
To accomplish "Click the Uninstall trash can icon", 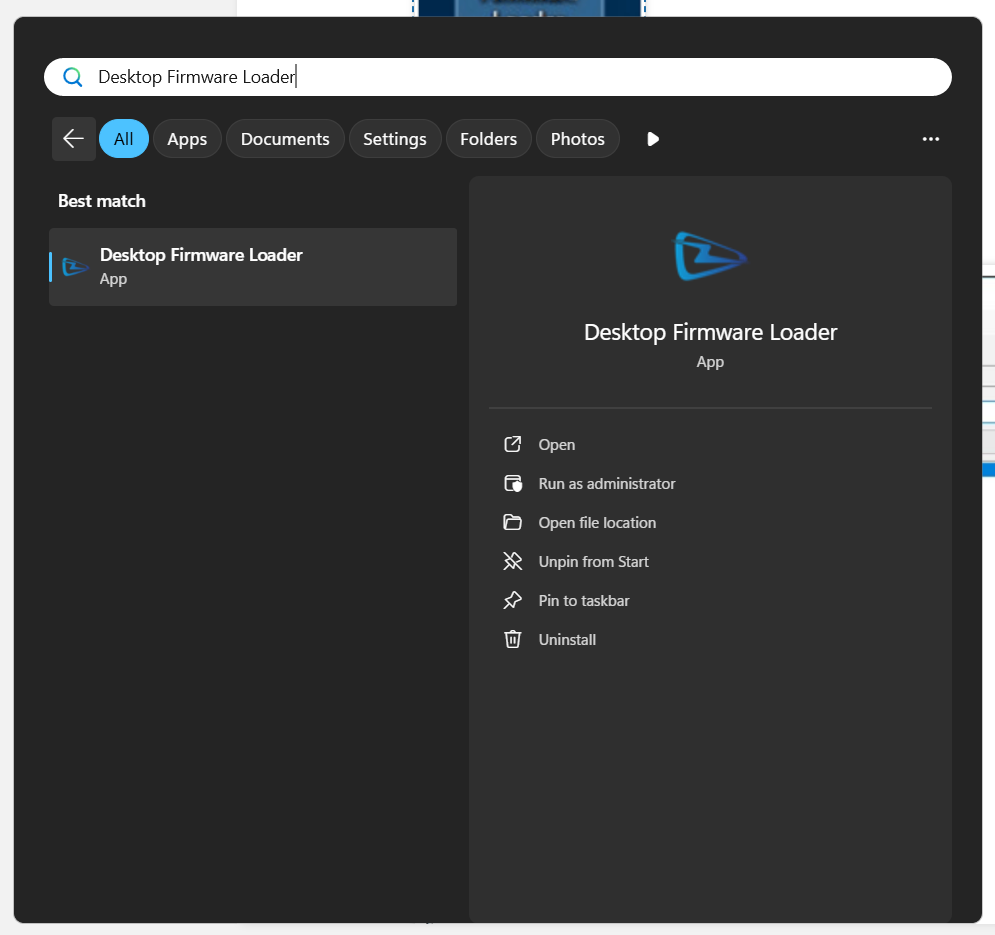I will pyautogui.click(x=513, y=639).
